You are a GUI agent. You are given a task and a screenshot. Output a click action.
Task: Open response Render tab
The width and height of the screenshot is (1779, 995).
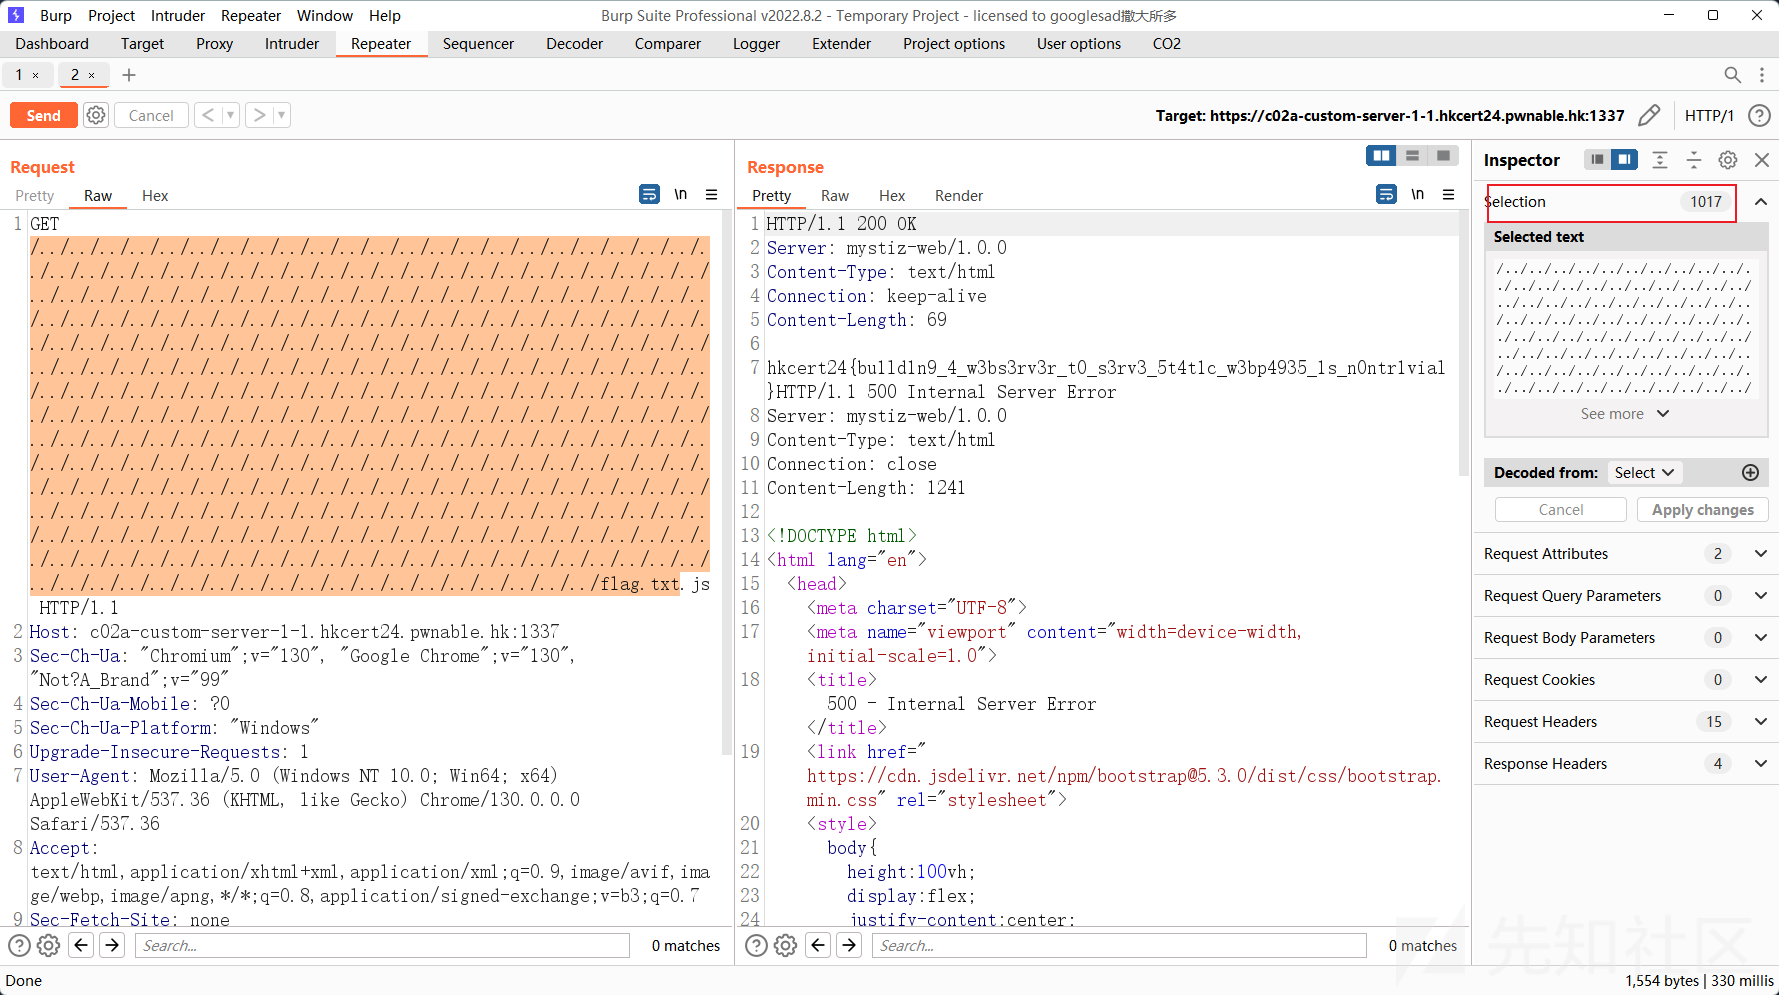(x=959, y=196)
